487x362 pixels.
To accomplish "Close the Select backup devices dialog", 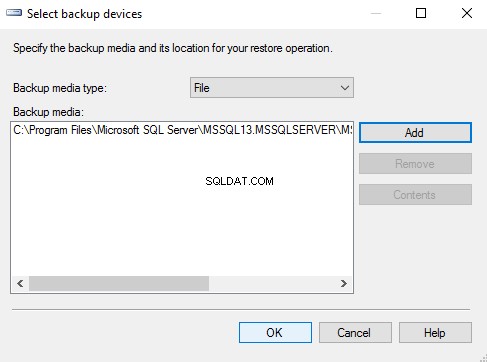I will (x=467, y=13).
